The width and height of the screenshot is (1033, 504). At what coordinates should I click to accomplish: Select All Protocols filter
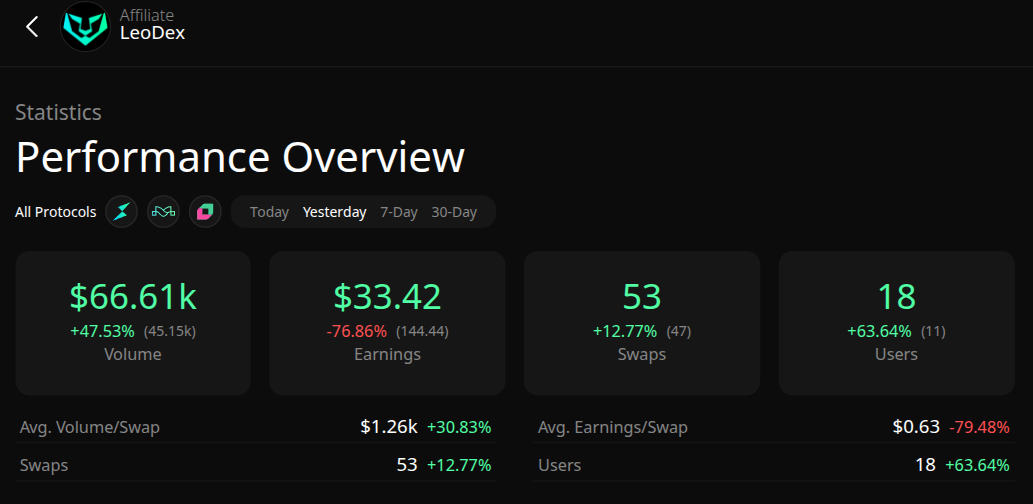point(56,212)
